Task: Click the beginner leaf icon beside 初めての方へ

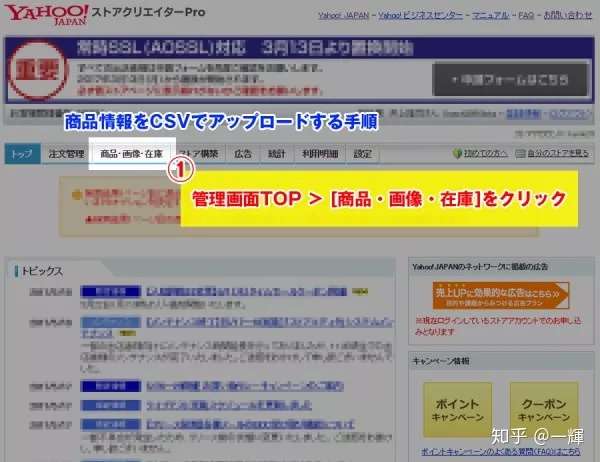Action: (457, 153)
